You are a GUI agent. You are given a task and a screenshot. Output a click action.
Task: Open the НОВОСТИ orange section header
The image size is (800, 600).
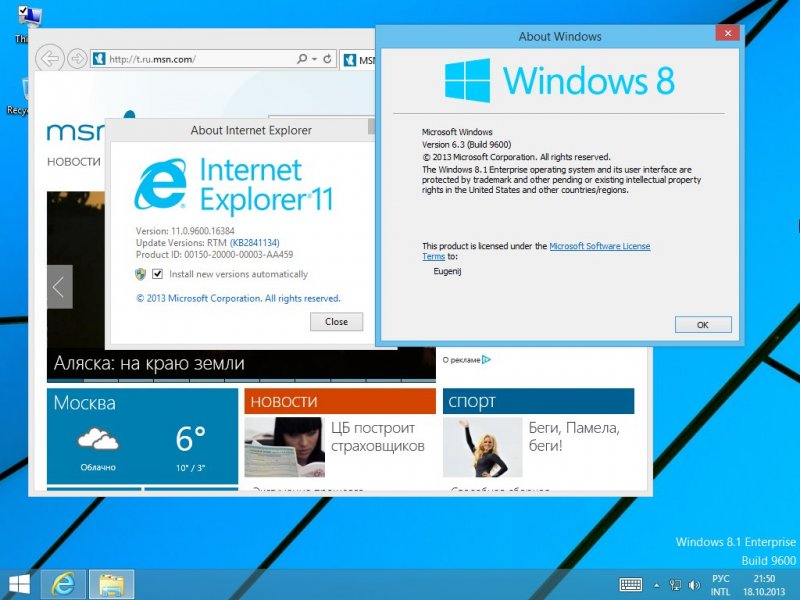(x=340, y=401)
